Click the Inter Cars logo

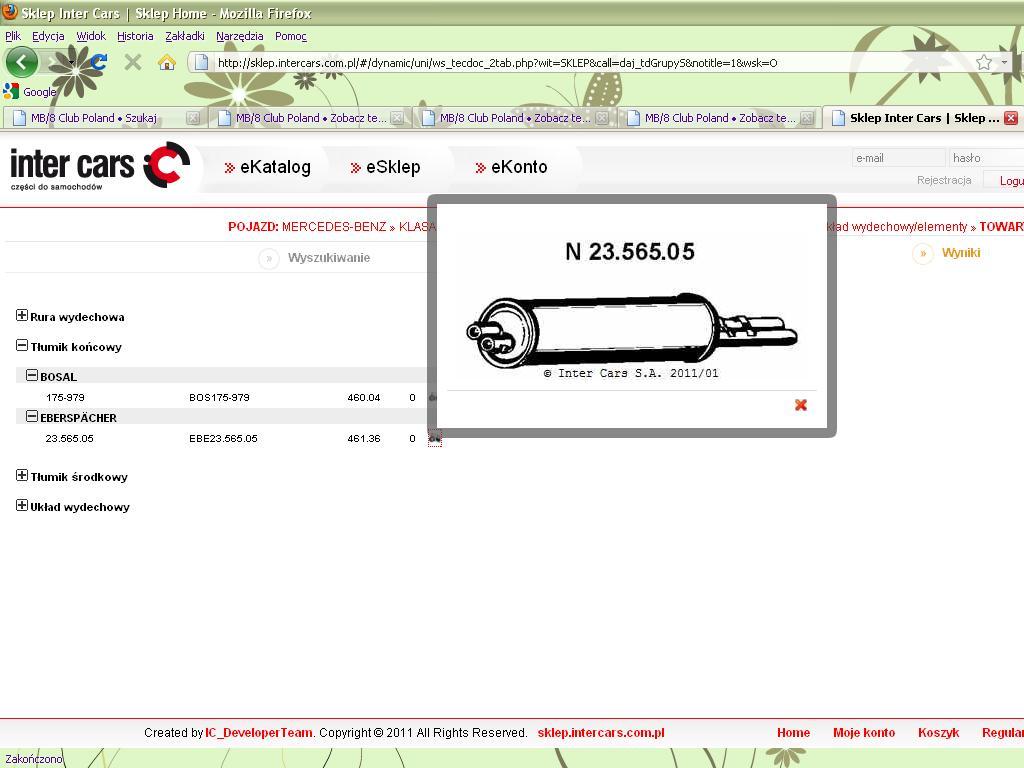coord(99,166)
